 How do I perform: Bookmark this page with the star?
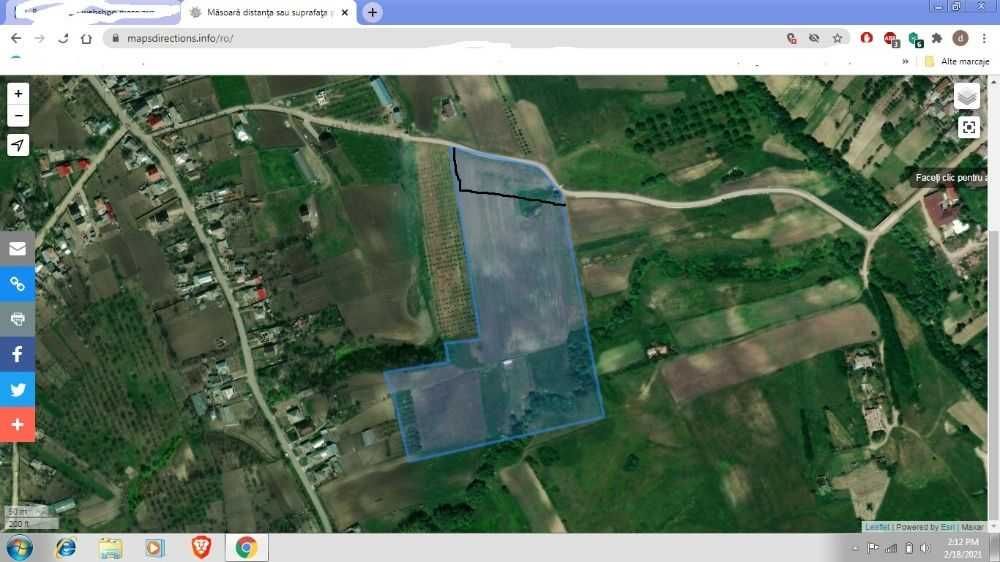(x=837, y=38)
